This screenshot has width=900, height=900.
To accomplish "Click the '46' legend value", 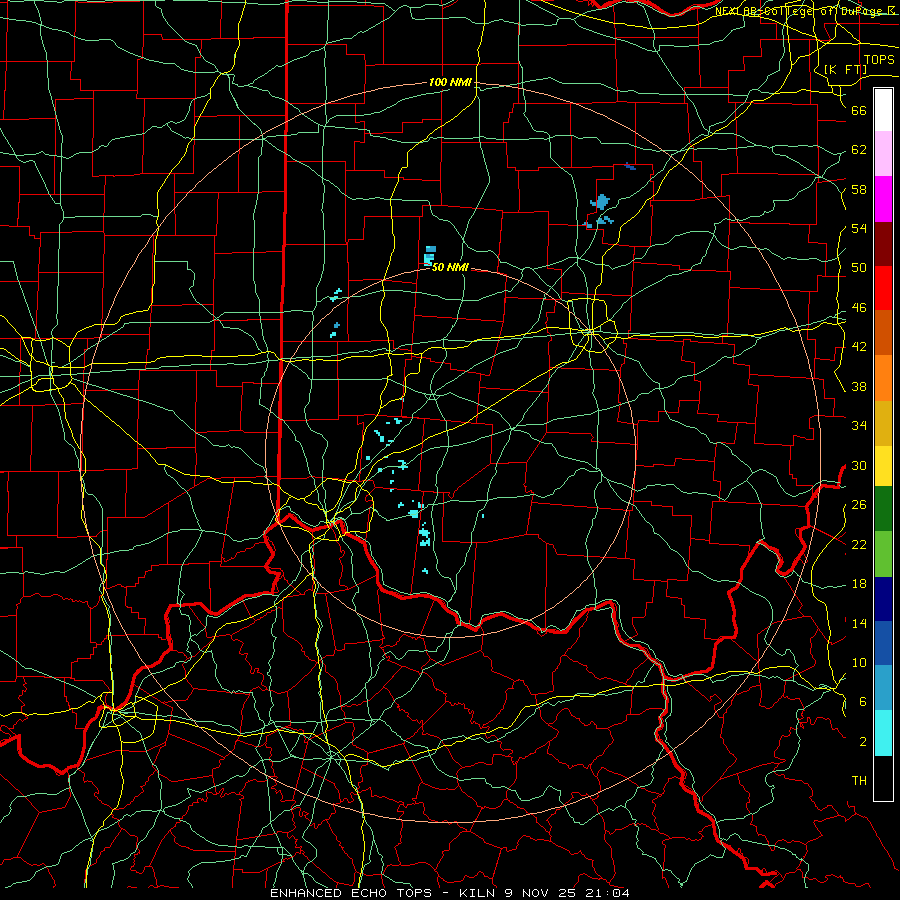I will coord(859,308).
